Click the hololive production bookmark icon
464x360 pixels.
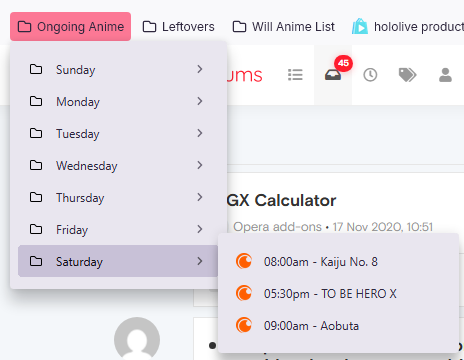click(360, 27)
